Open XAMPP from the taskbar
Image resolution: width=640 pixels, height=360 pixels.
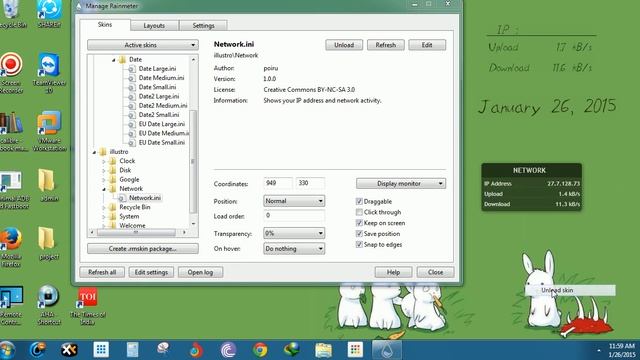click(69, 350)
